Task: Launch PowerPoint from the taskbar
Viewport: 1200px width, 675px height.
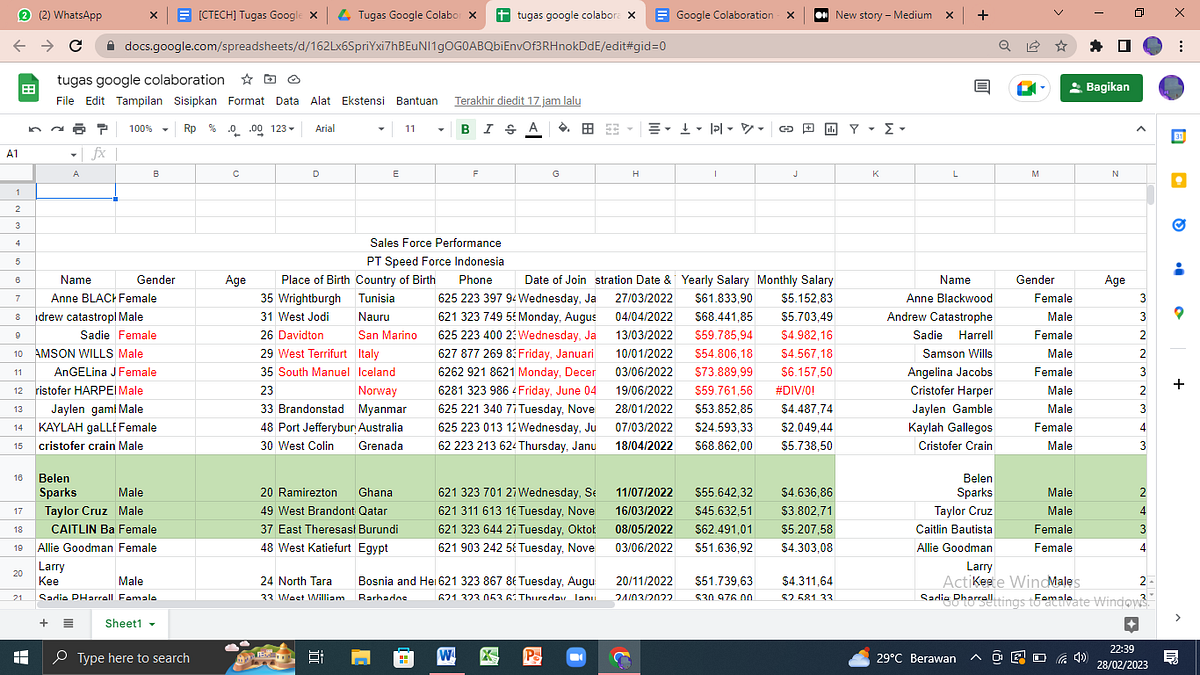Action: click(531, 657)
